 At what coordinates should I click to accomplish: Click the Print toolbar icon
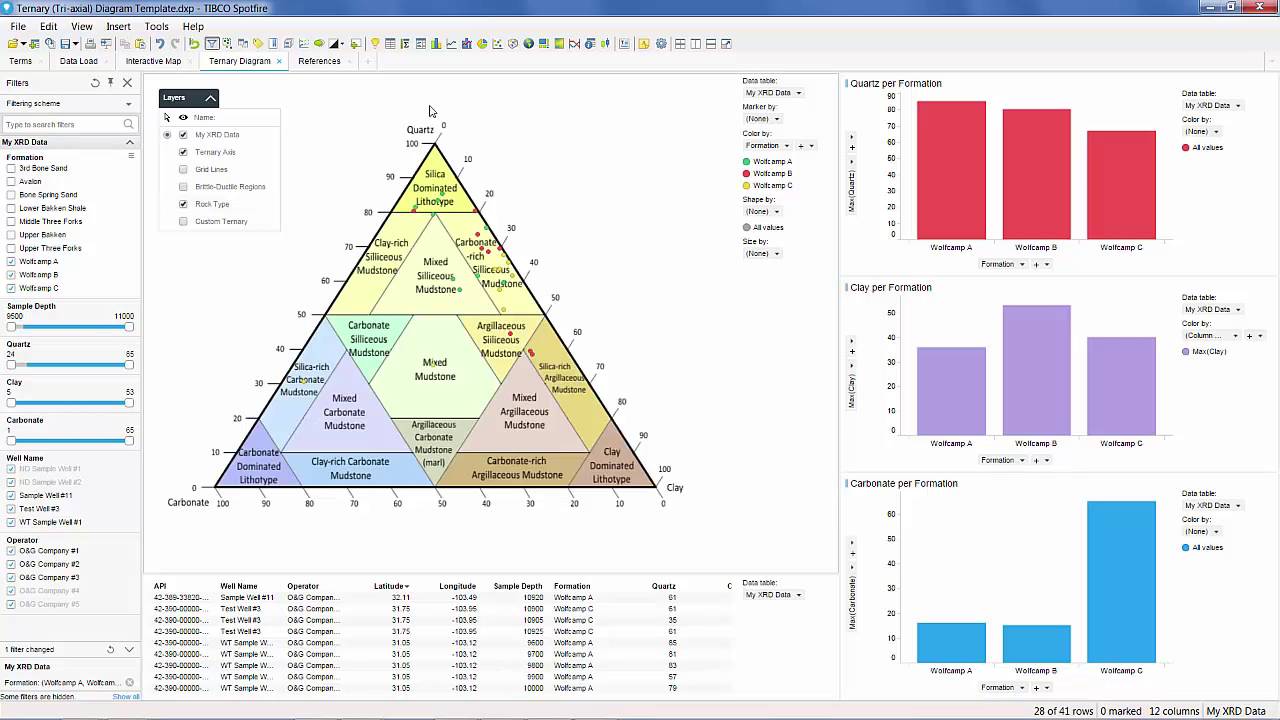pos(90,44)
